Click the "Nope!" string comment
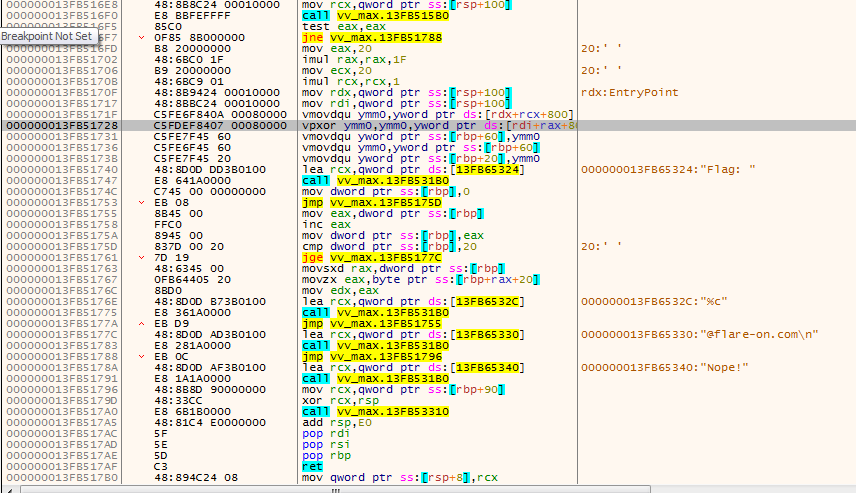856x493 pixels. click(664, 367)
